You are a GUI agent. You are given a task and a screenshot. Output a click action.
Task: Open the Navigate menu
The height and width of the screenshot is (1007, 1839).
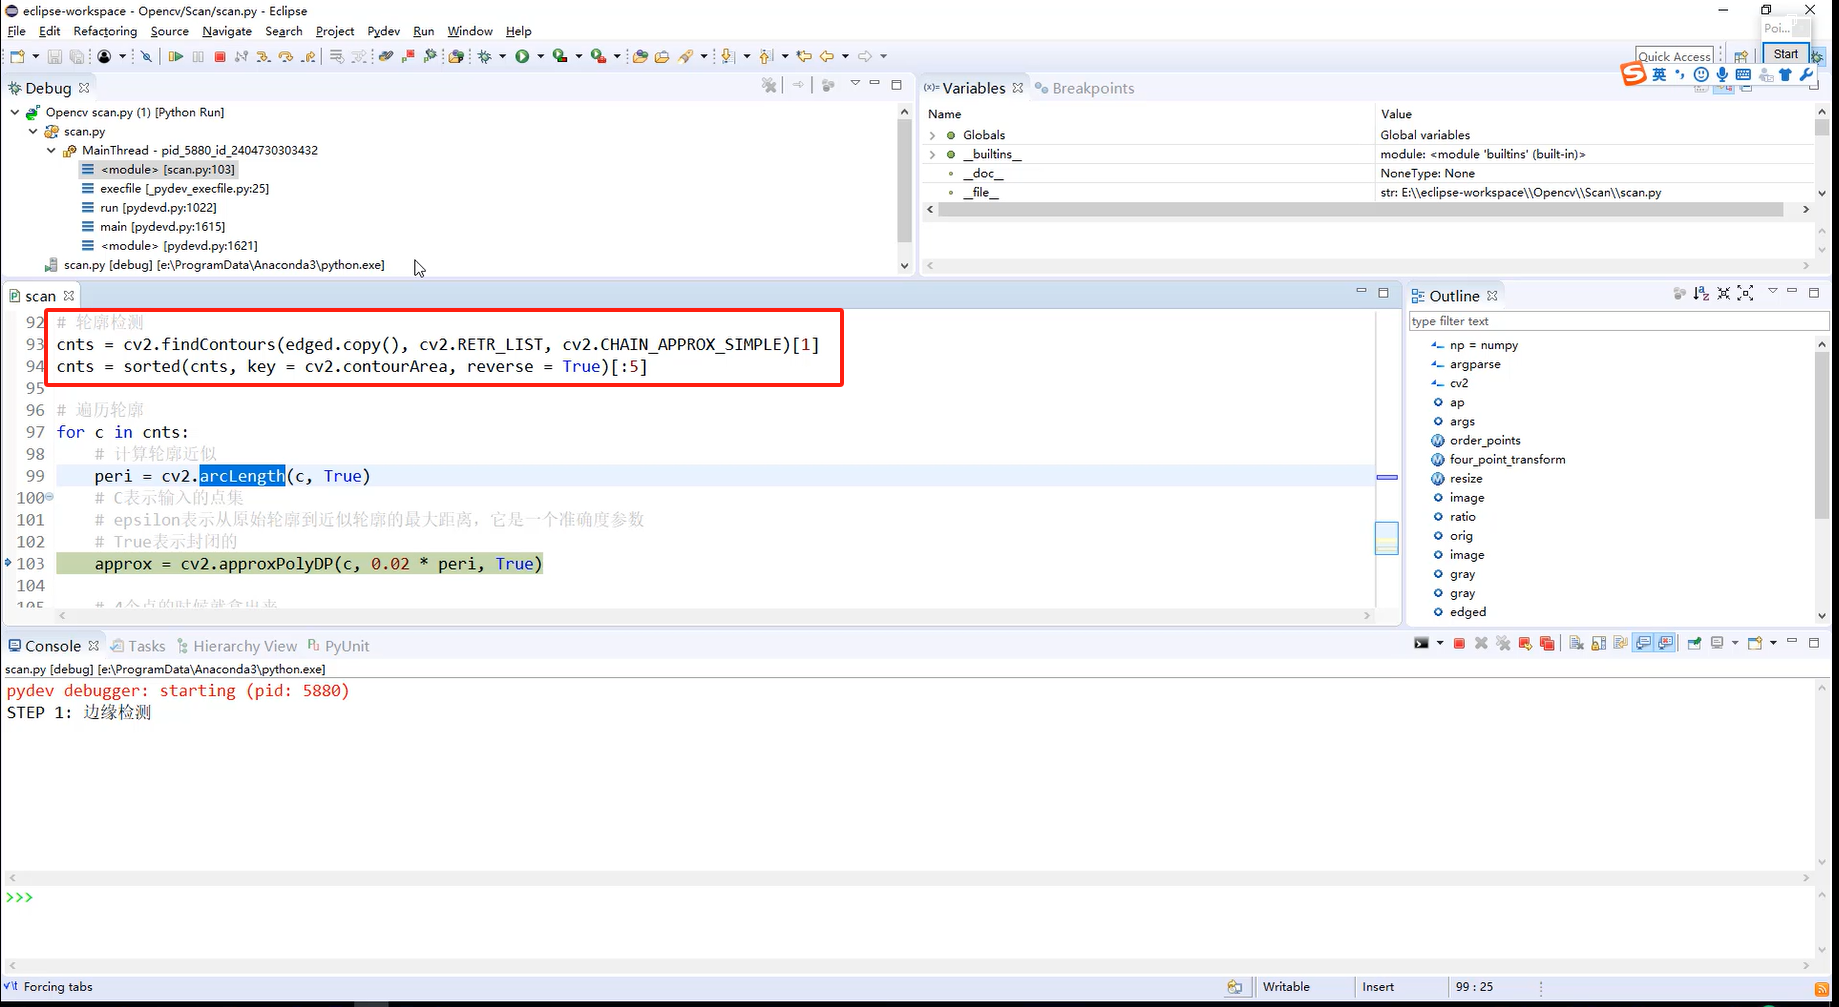227,31
